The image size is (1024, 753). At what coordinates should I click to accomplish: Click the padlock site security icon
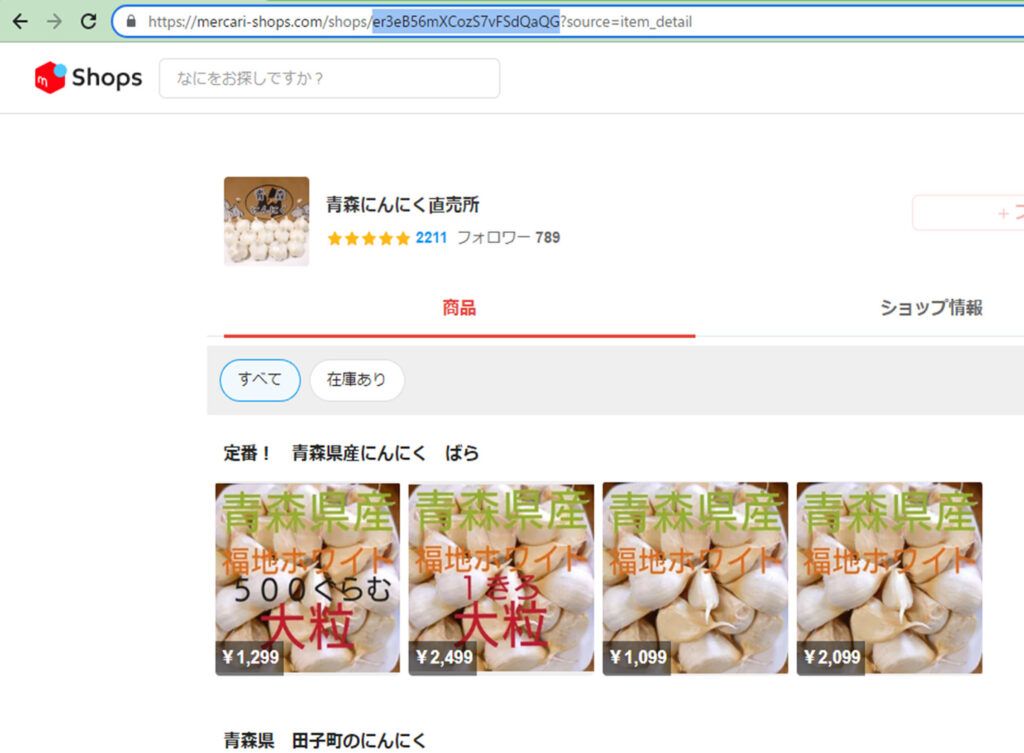[x=130, y=21]
